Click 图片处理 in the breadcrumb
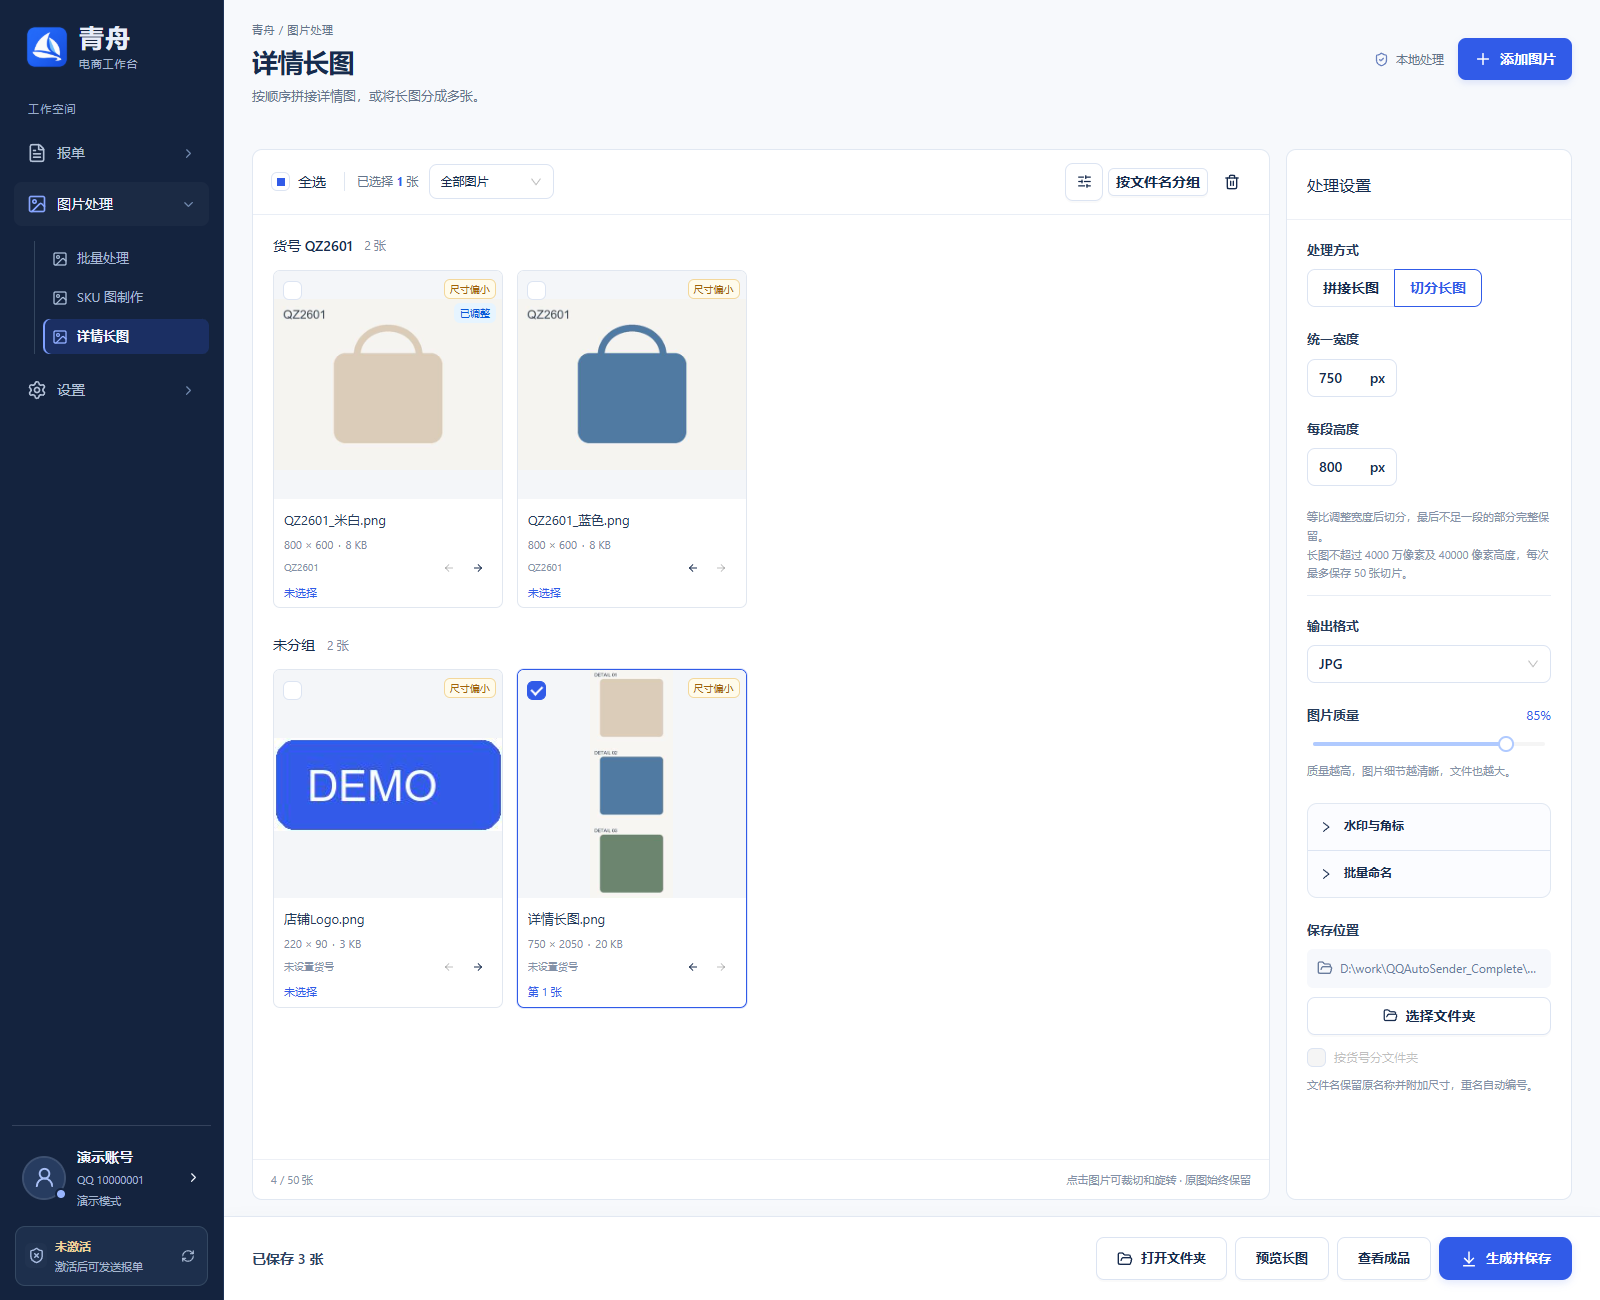The height and width of the screenshot is (1300, 1600). point(310,30)
